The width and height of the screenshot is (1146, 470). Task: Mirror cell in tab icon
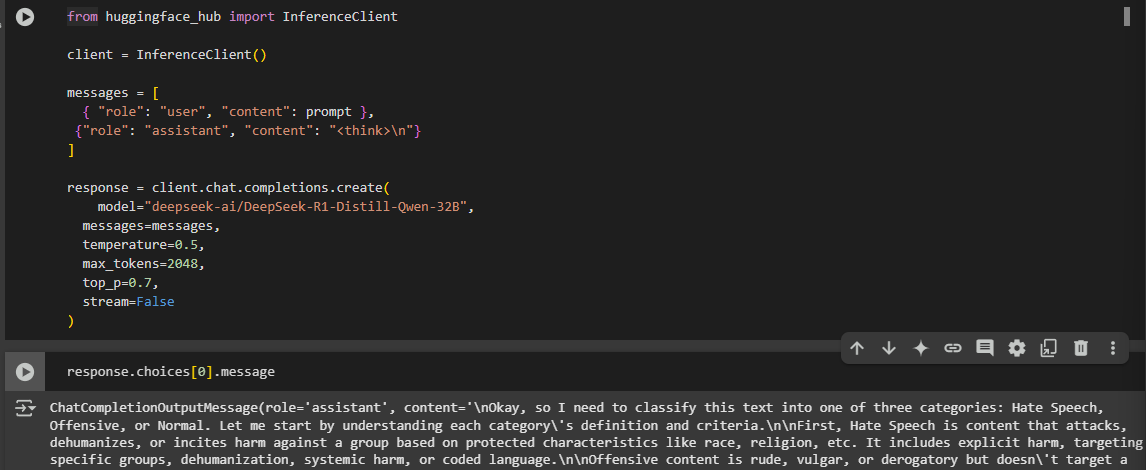pyautogui.click(x=1049, y=348)
